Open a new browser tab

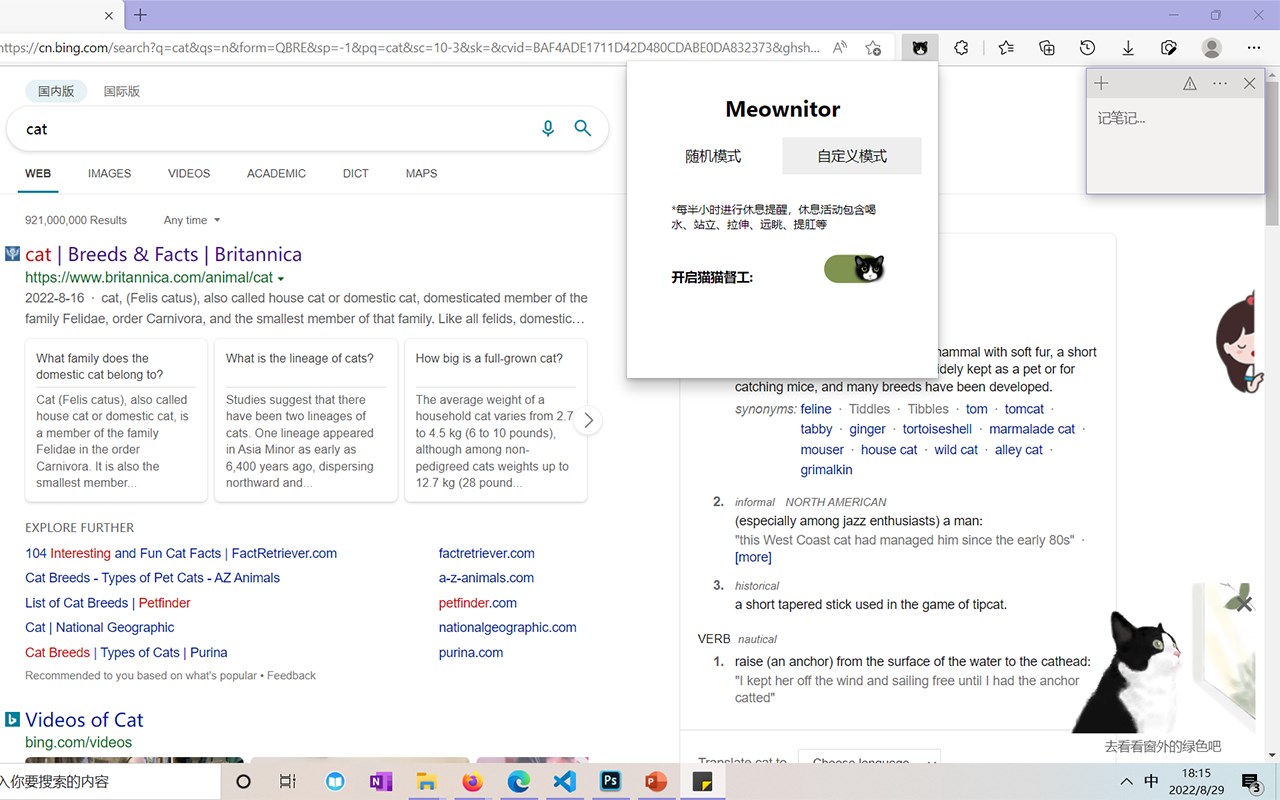(140, 15)
